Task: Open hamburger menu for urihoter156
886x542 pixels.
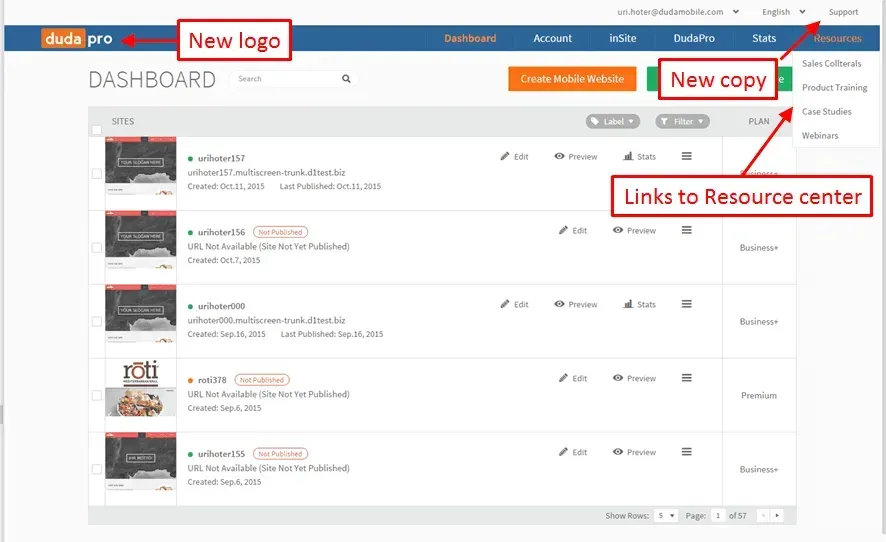Action: click(x=687, y=230)
